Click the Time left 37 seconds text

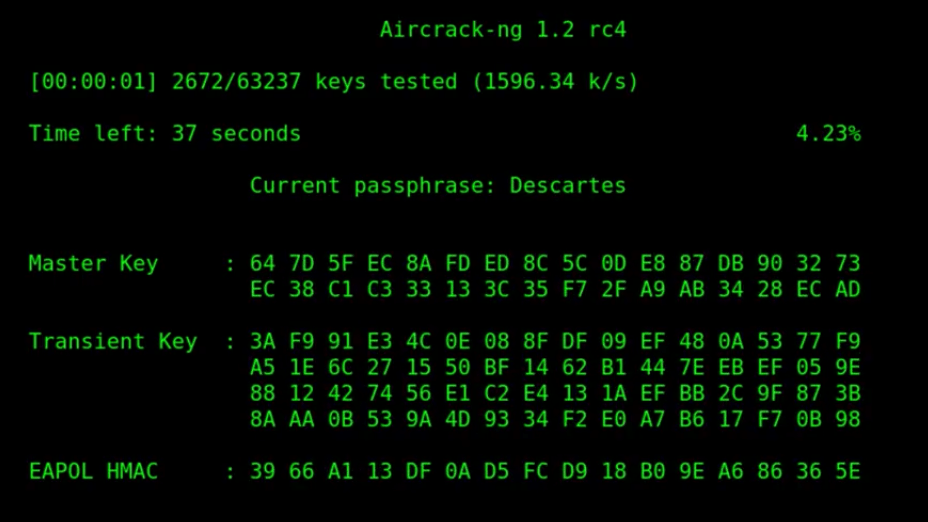pyautogui.click(x=165, y=134)
